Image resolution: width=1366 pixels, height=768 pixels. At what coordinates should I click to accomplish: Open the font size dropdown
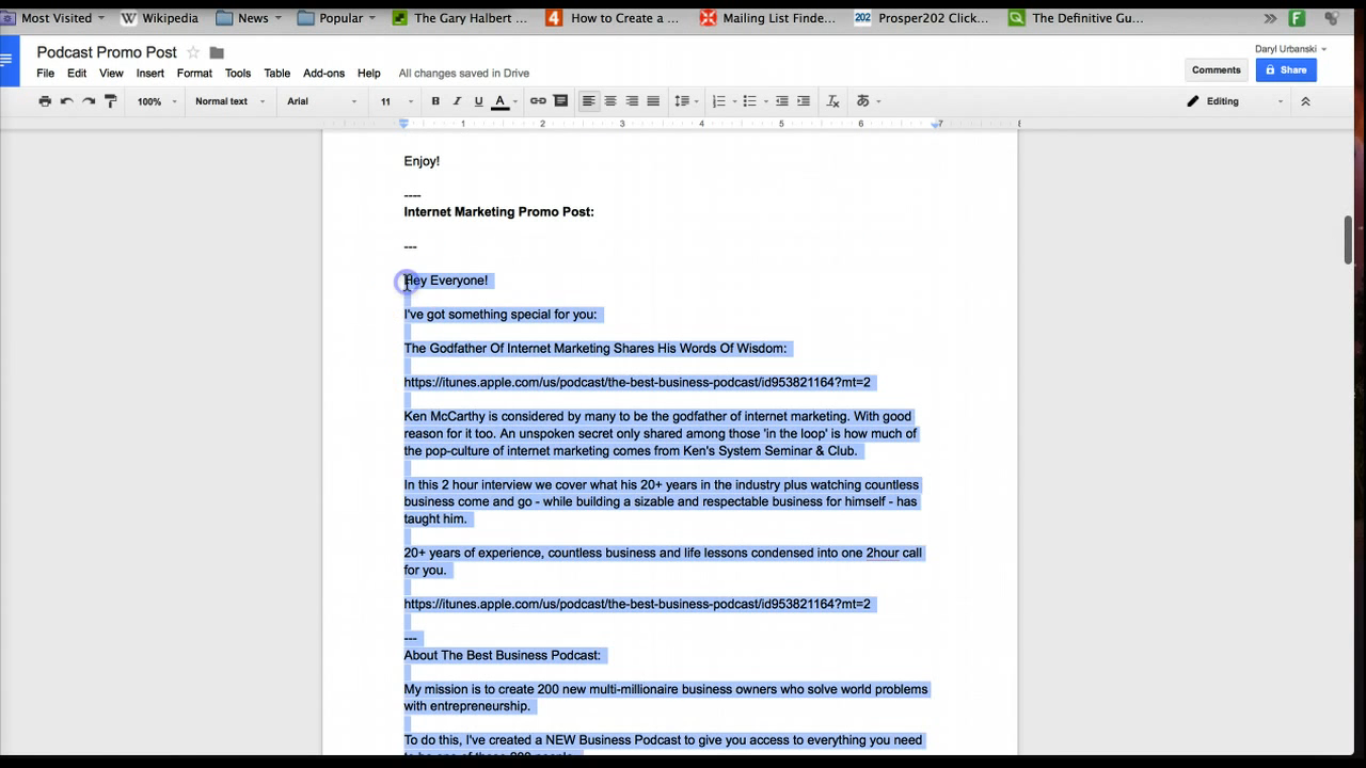pos(396,101)
